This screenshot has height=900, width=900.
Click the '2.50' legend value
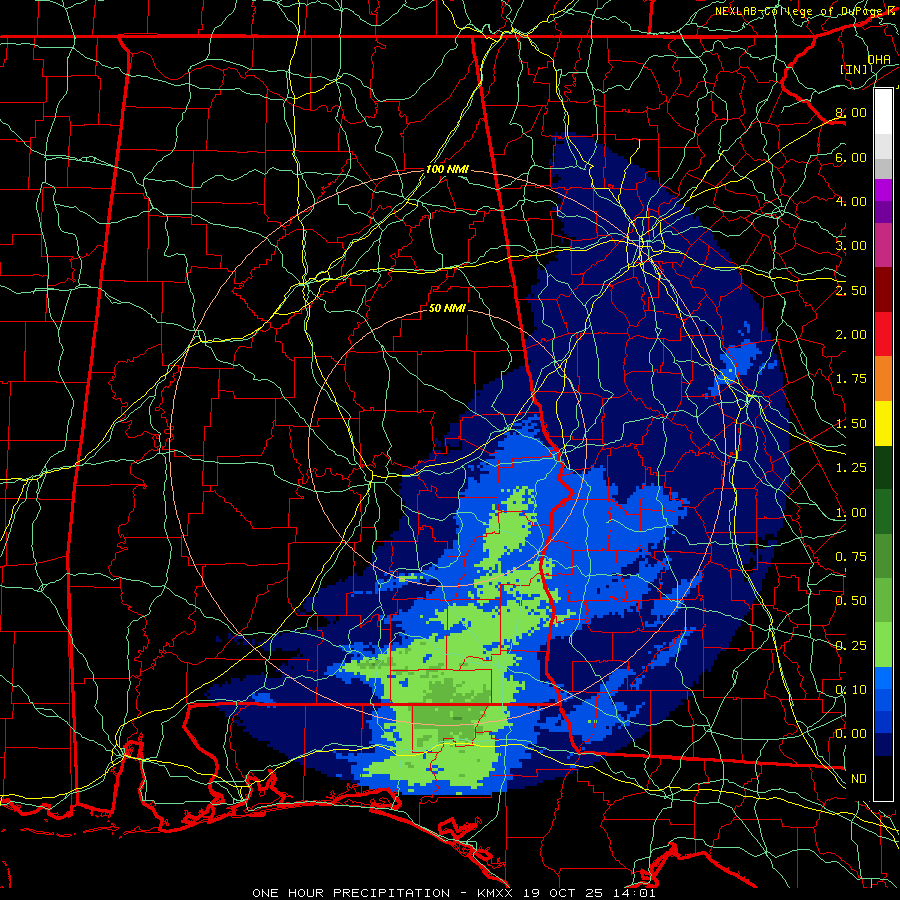[851, 290]
